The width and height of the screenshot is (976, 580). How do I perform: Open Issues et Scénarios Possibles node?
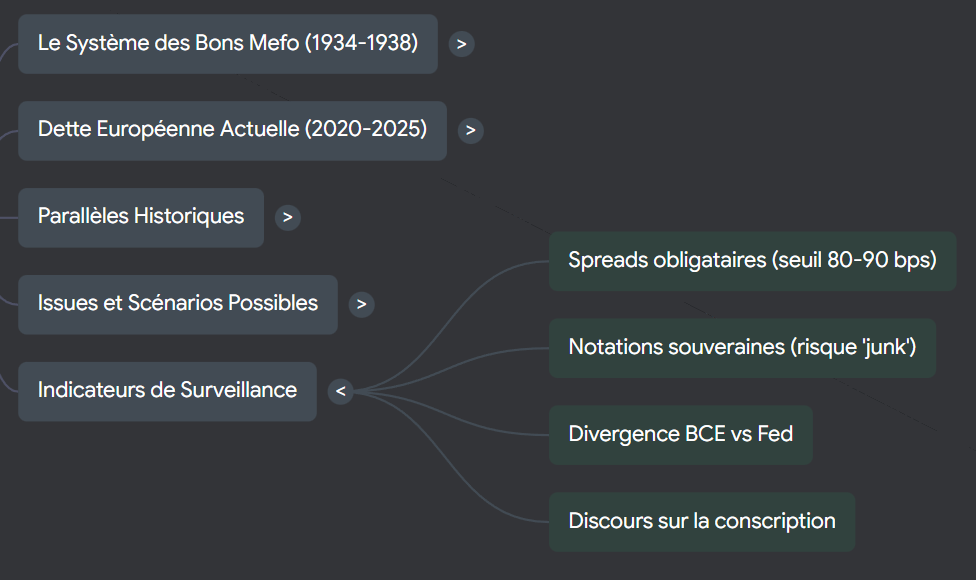[178, 304]
